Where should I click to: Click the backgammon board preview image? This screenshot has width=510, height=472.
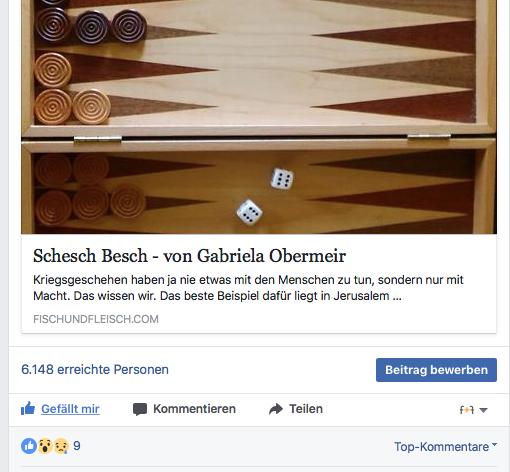(259, 117)
